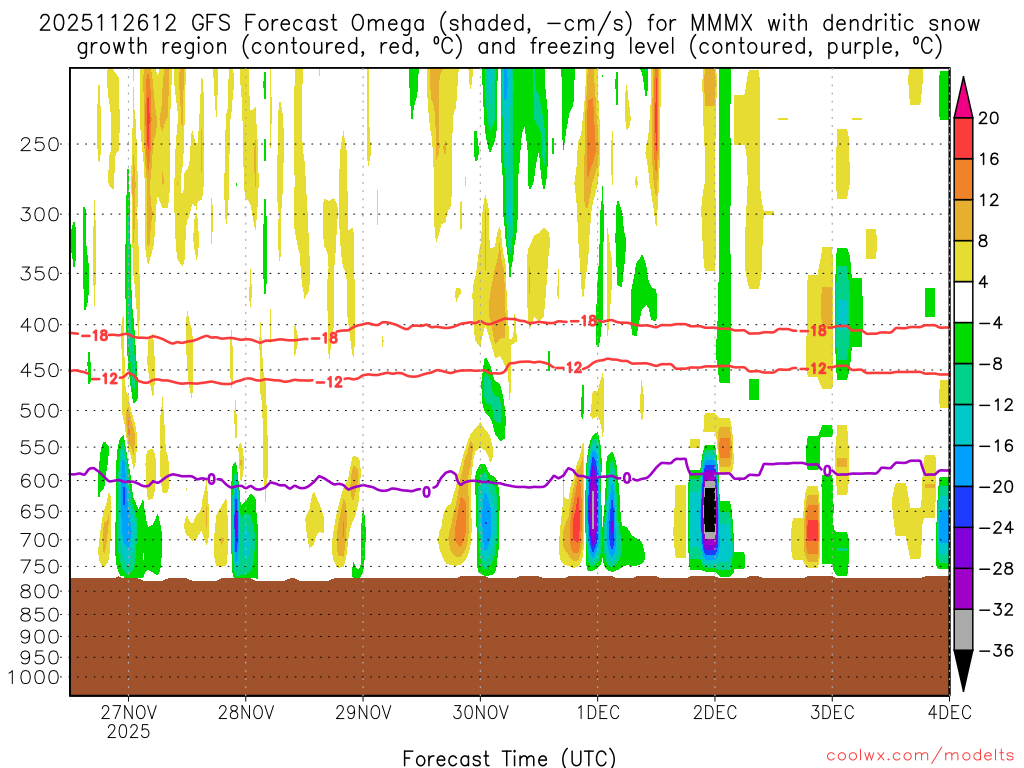Select the red swatch between 16 and 20
The height and width of the screenshot is (768, 1024).
pyautogui.click(x=964, y=138)
